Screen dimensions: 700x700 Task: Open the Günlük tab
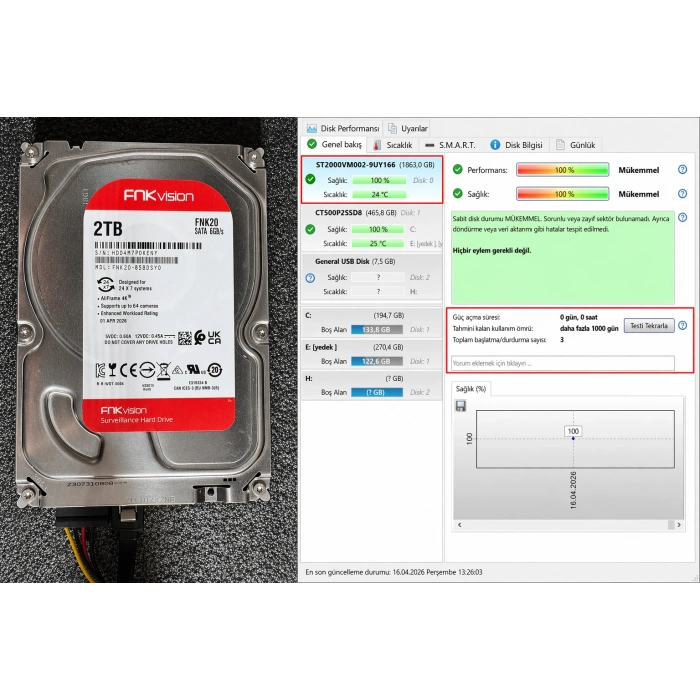(575, 145)
